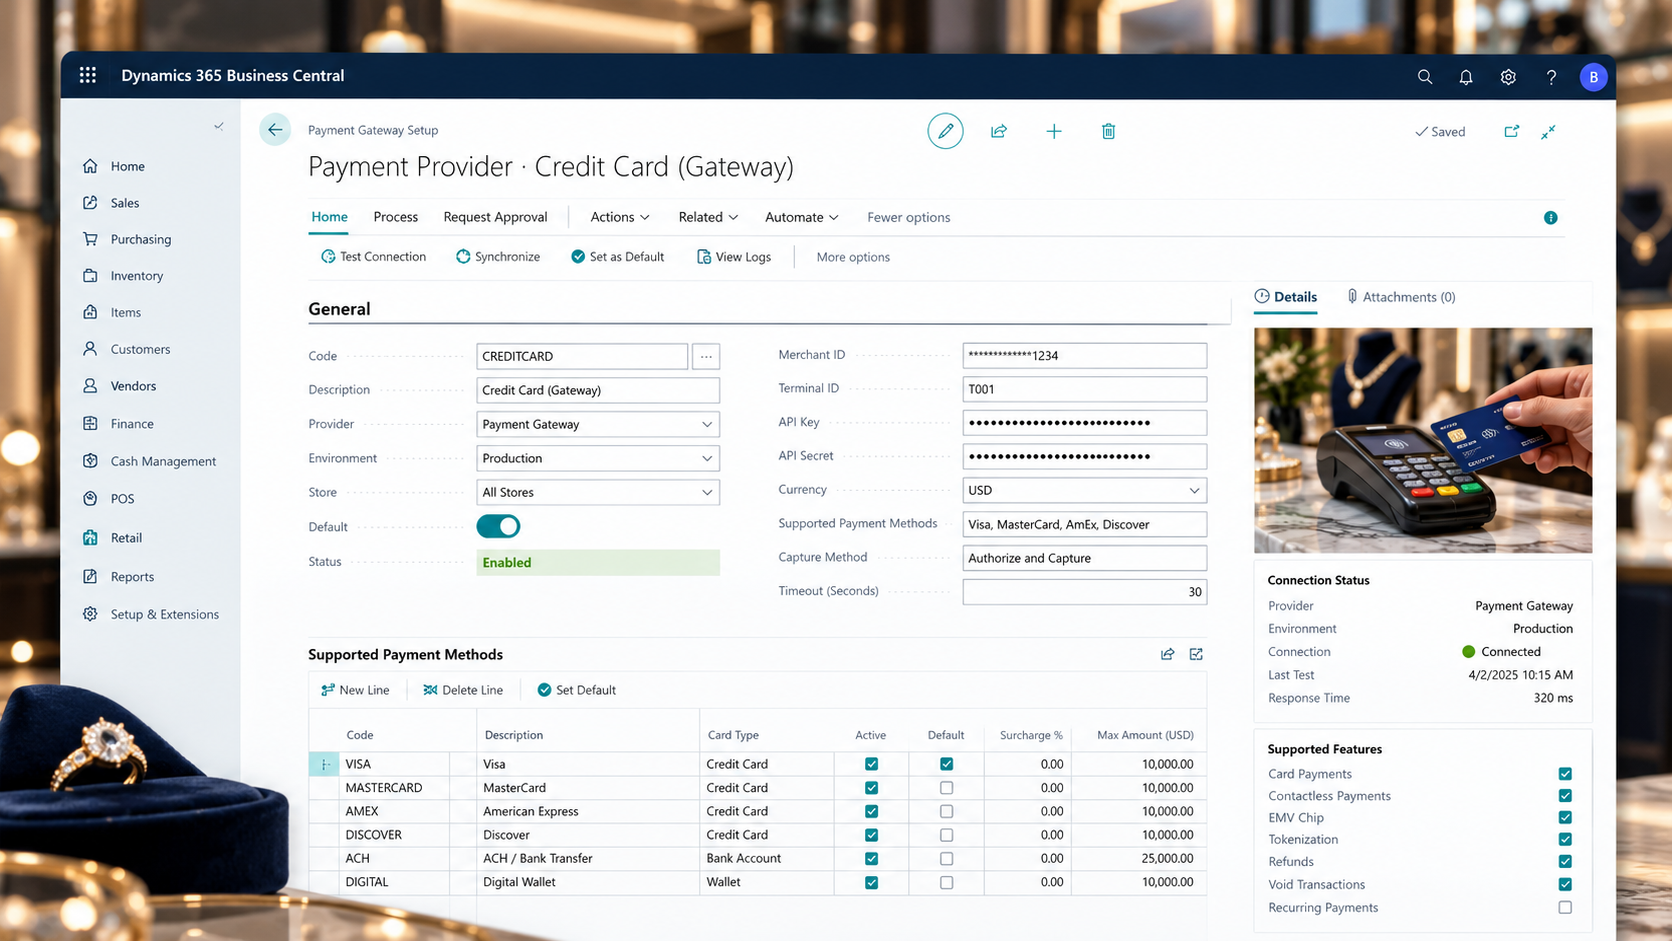
Task: Check Default for DIGITAL row
Action: click(946, 883)
